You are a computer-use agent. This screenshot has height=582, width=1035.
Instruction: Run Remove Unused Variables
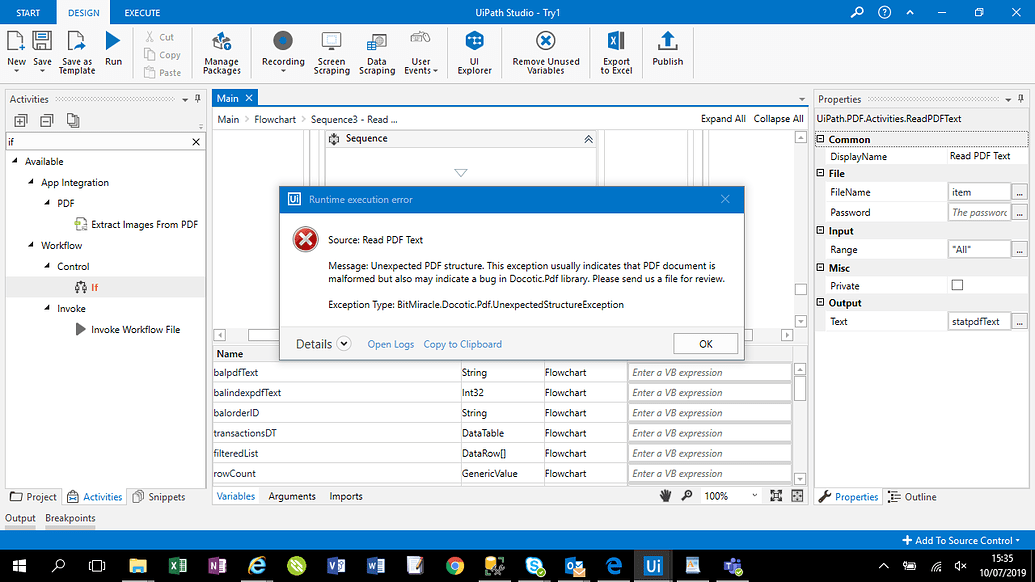click(545, 52)
